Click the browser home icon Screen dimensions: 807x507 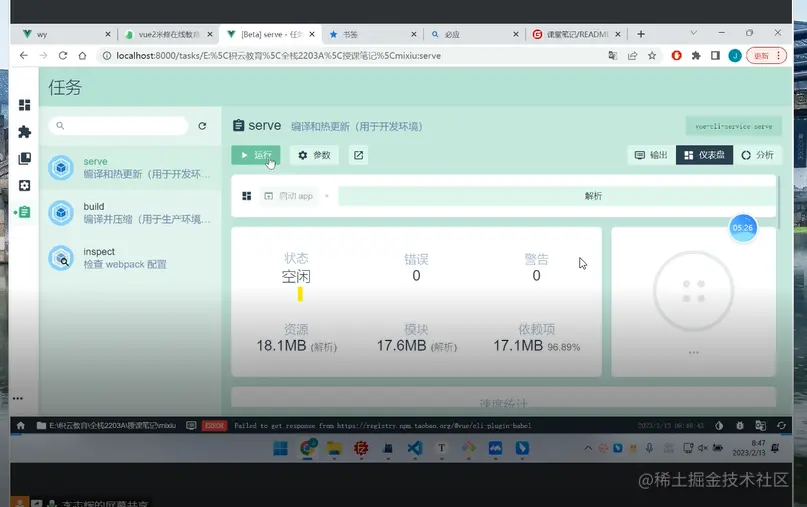82,56
